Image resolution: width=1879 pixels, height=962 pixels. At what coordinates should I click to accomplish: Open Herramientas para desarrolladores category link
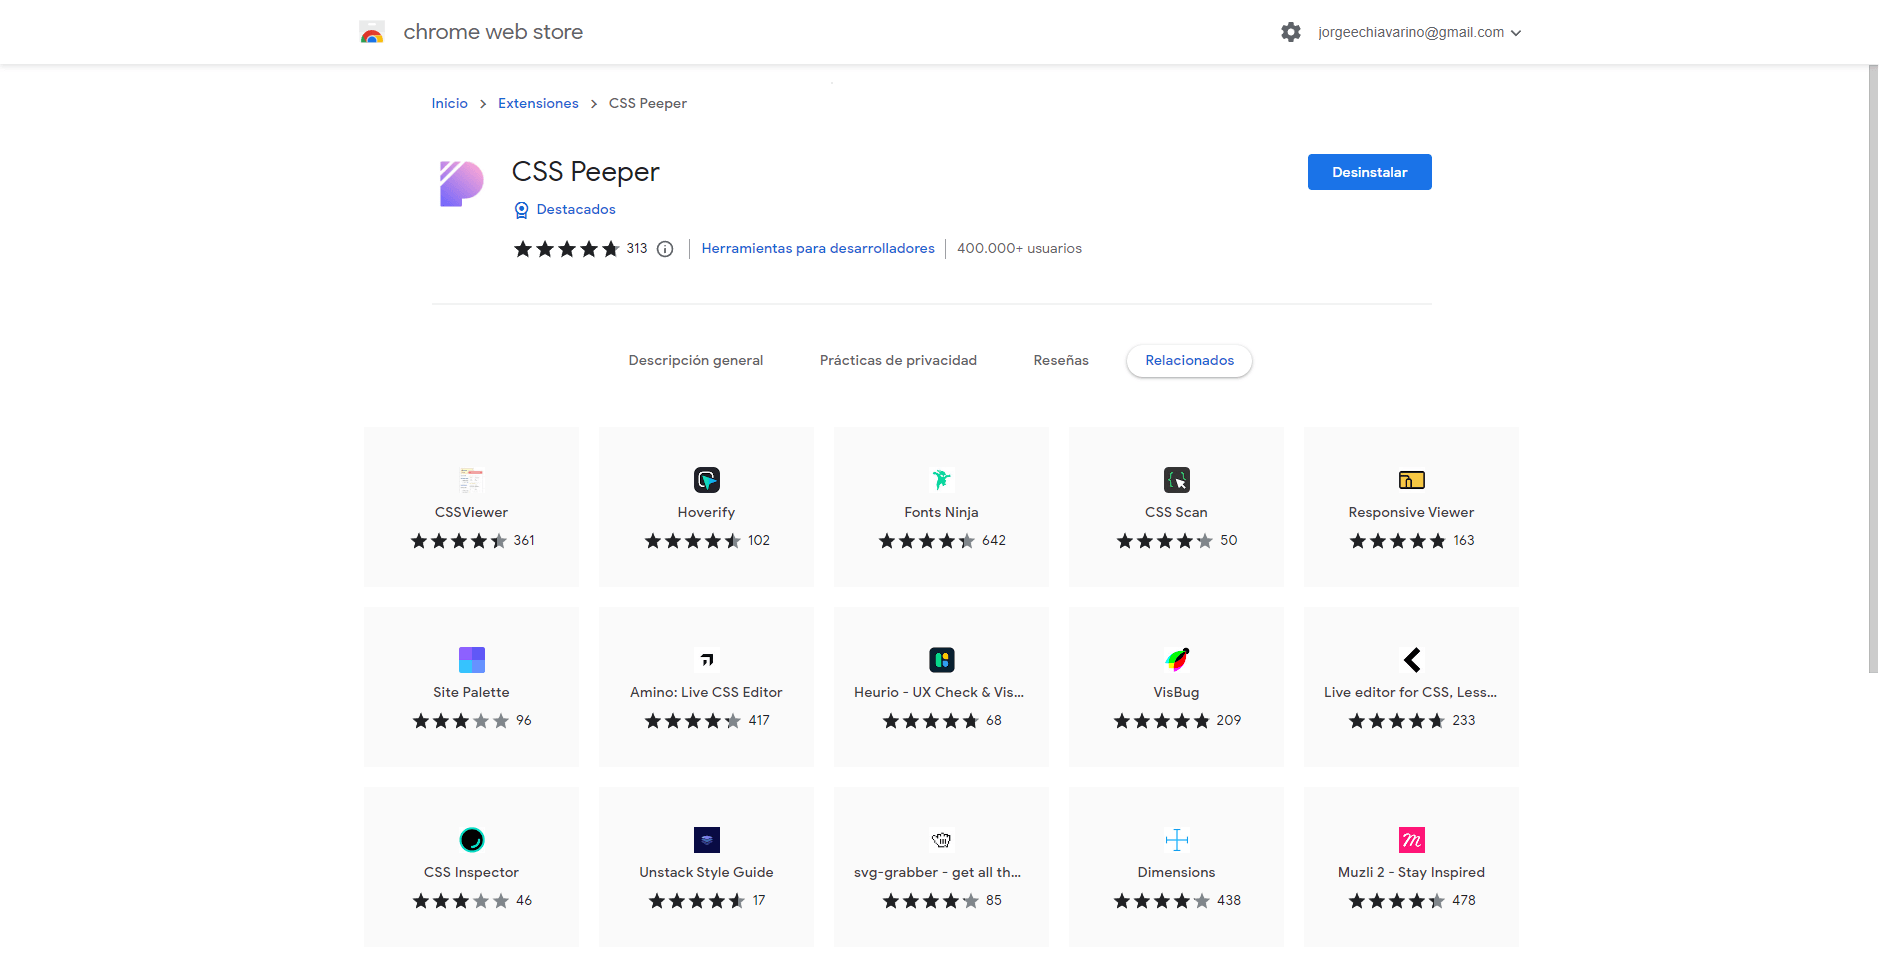818,249
